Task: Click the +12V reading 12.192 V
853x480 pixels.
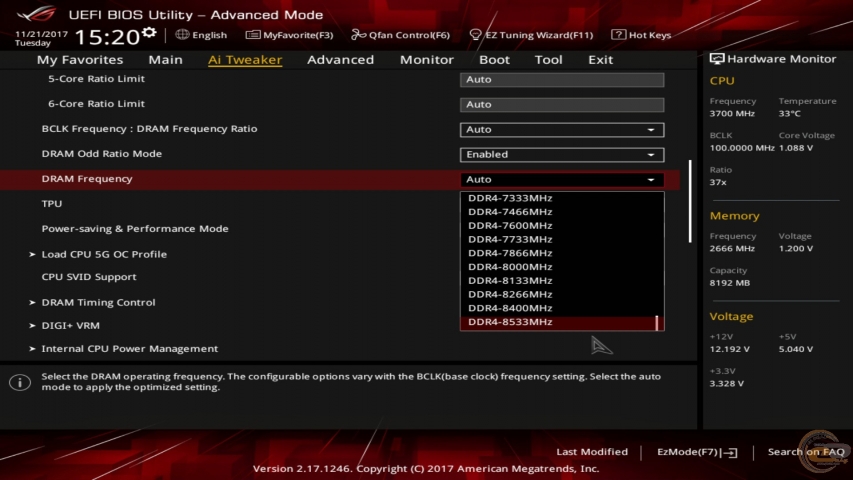Action: [729, 349]
